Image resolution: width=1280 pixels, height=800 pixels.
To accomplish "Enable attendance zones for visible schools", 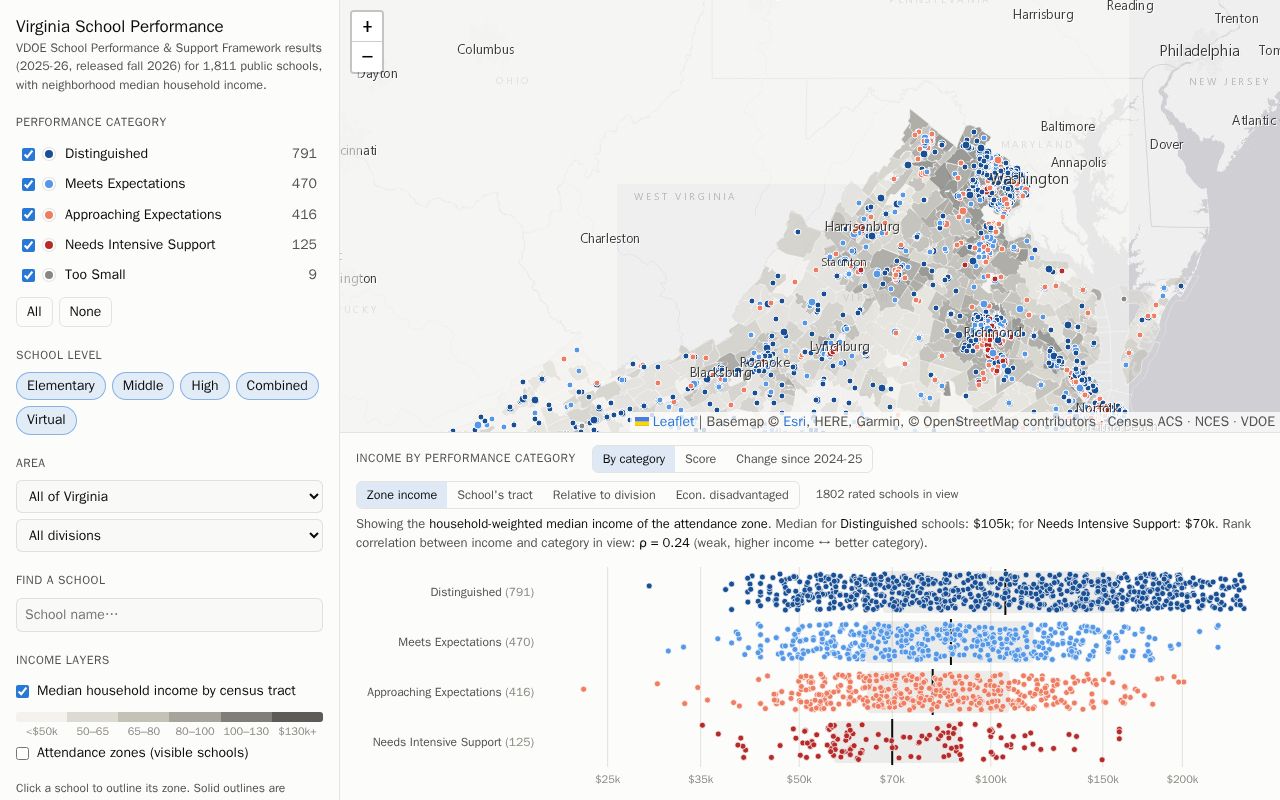I will [22, 753].
